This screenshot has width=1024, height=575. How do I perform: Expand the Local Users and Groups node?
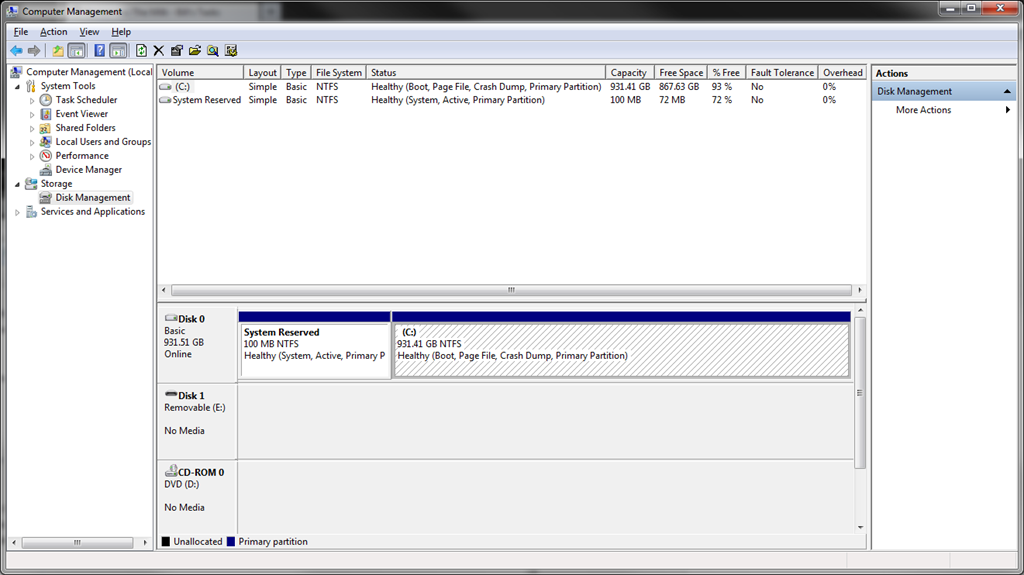click(32, 142)
